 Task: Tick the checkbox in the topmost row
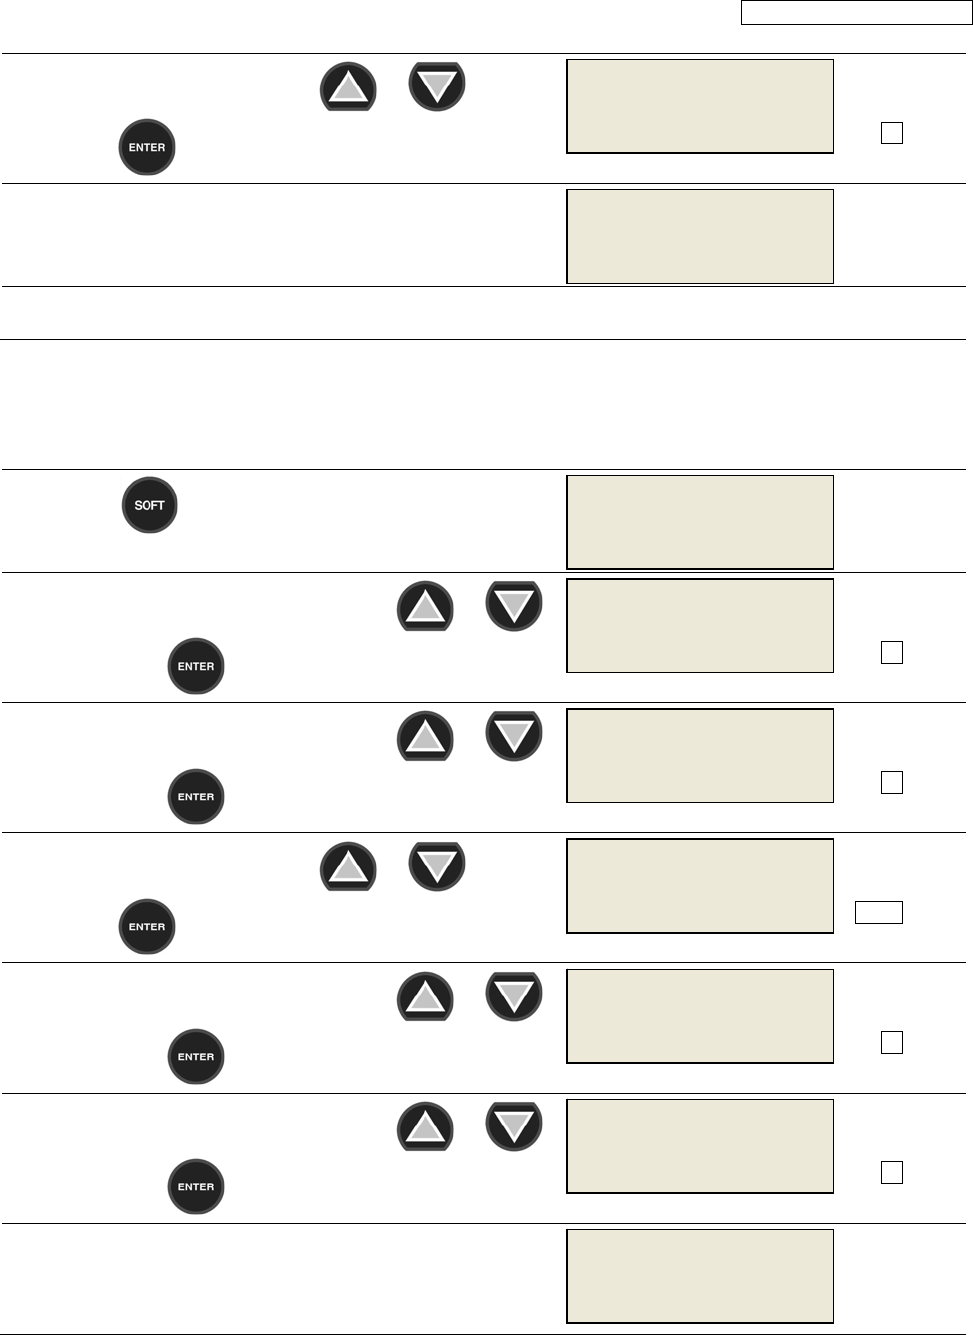tap(892, 133)
